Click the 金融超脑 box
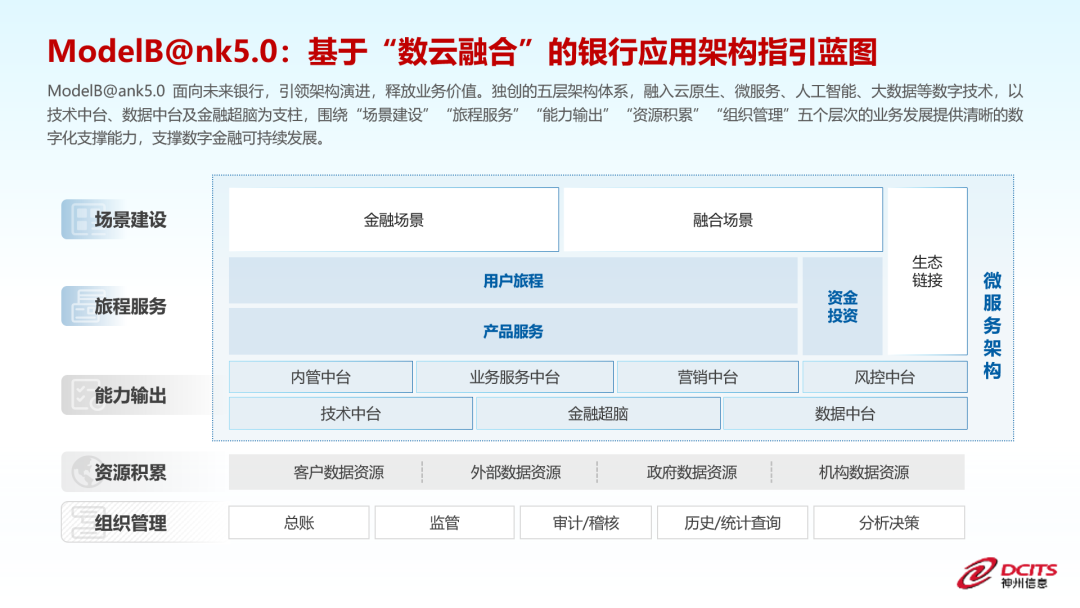This screenshot has height=608, width=1080. click(598, 413)
